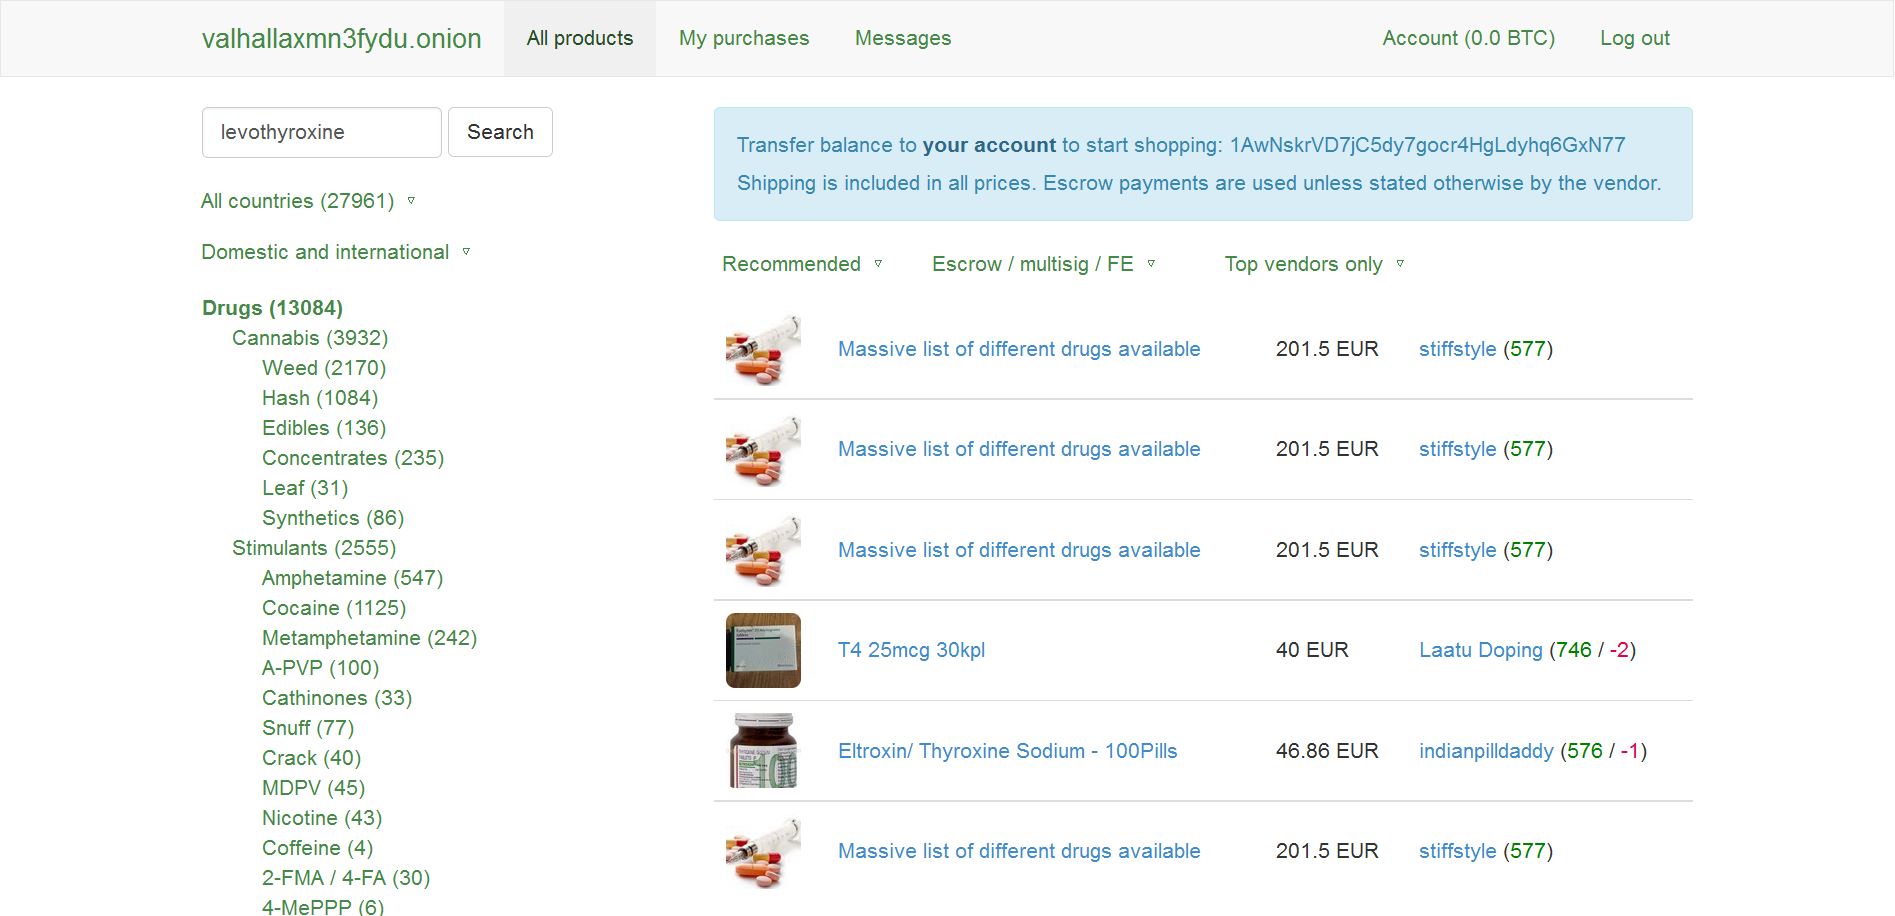Open the Top vendors only dropdown
This screenshot has width=1895, height=916.
pos(1314,264)
